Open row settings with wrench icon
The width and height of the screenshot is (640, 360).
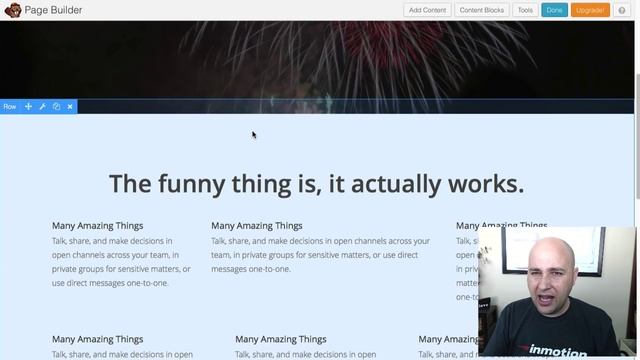[42, 107]
